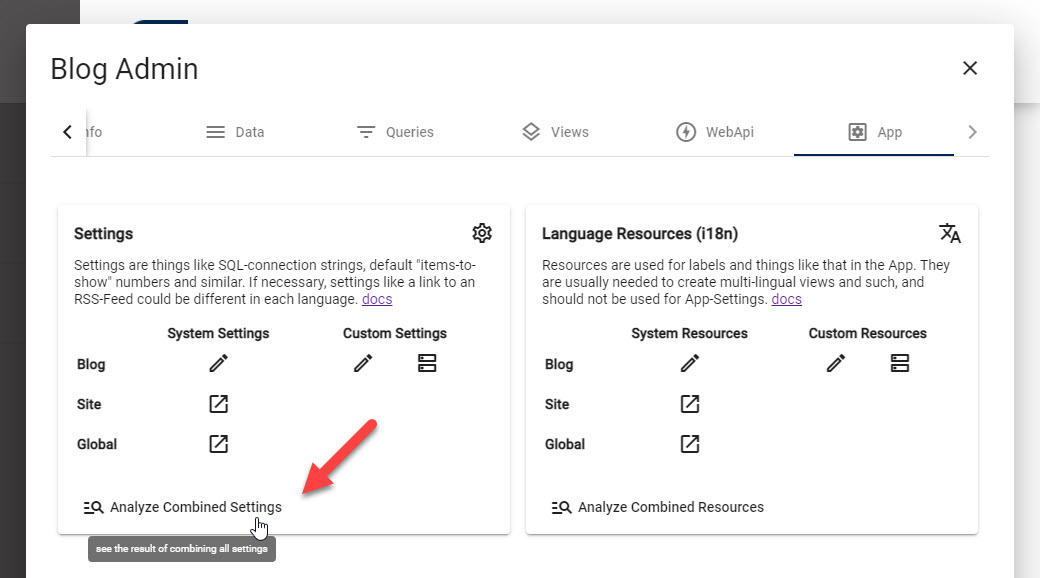The height and width of the screenshot is (578, 1040).
Task: Open docs link in Settings description
Action: [377, 299]
